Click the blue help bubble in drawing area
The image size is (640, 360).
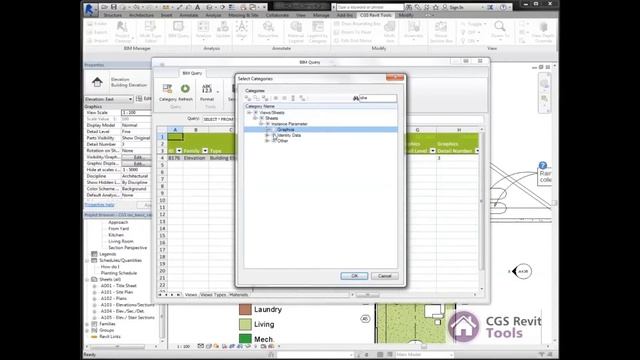[542, 165]
